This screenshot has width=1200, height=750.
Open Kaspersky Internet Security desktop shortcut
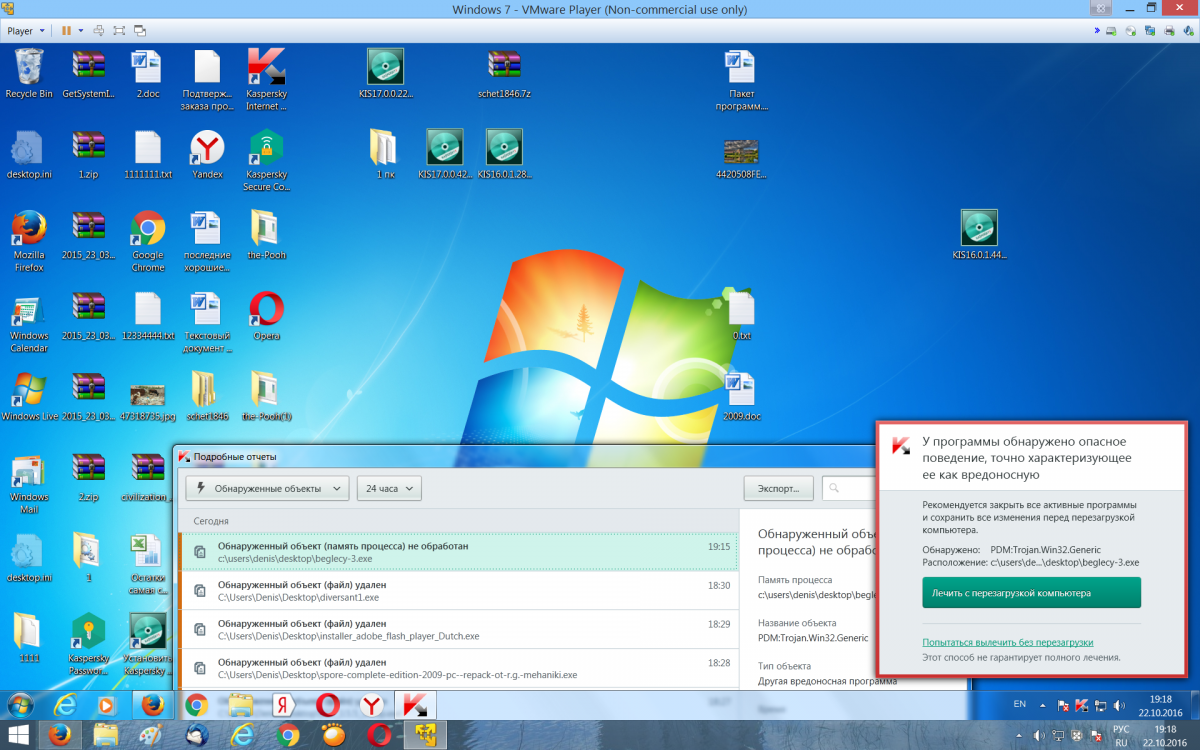(x=266, y=79)
